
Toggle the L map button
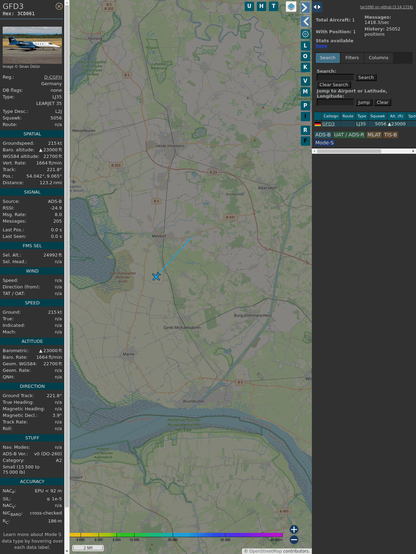click(x=305, y=46)
